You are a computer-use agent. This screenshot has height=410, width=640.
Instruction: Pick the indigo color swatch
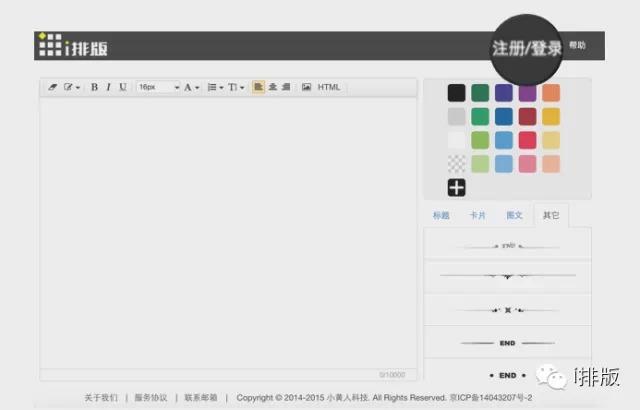pyautogui.click(x=504, y=93)
